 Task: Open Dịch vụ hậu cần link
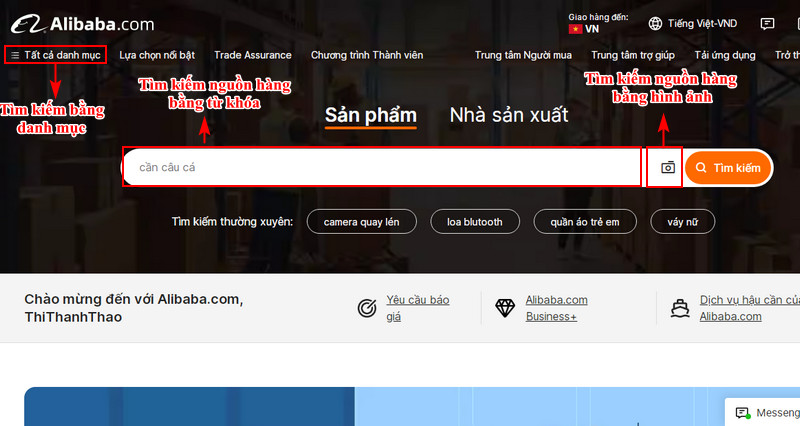[749, 308]
